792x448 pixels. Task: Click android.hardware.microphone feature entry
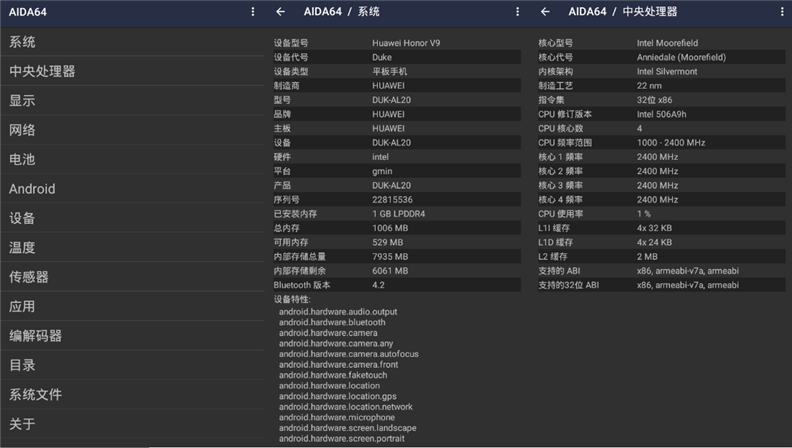click(337, 417)
